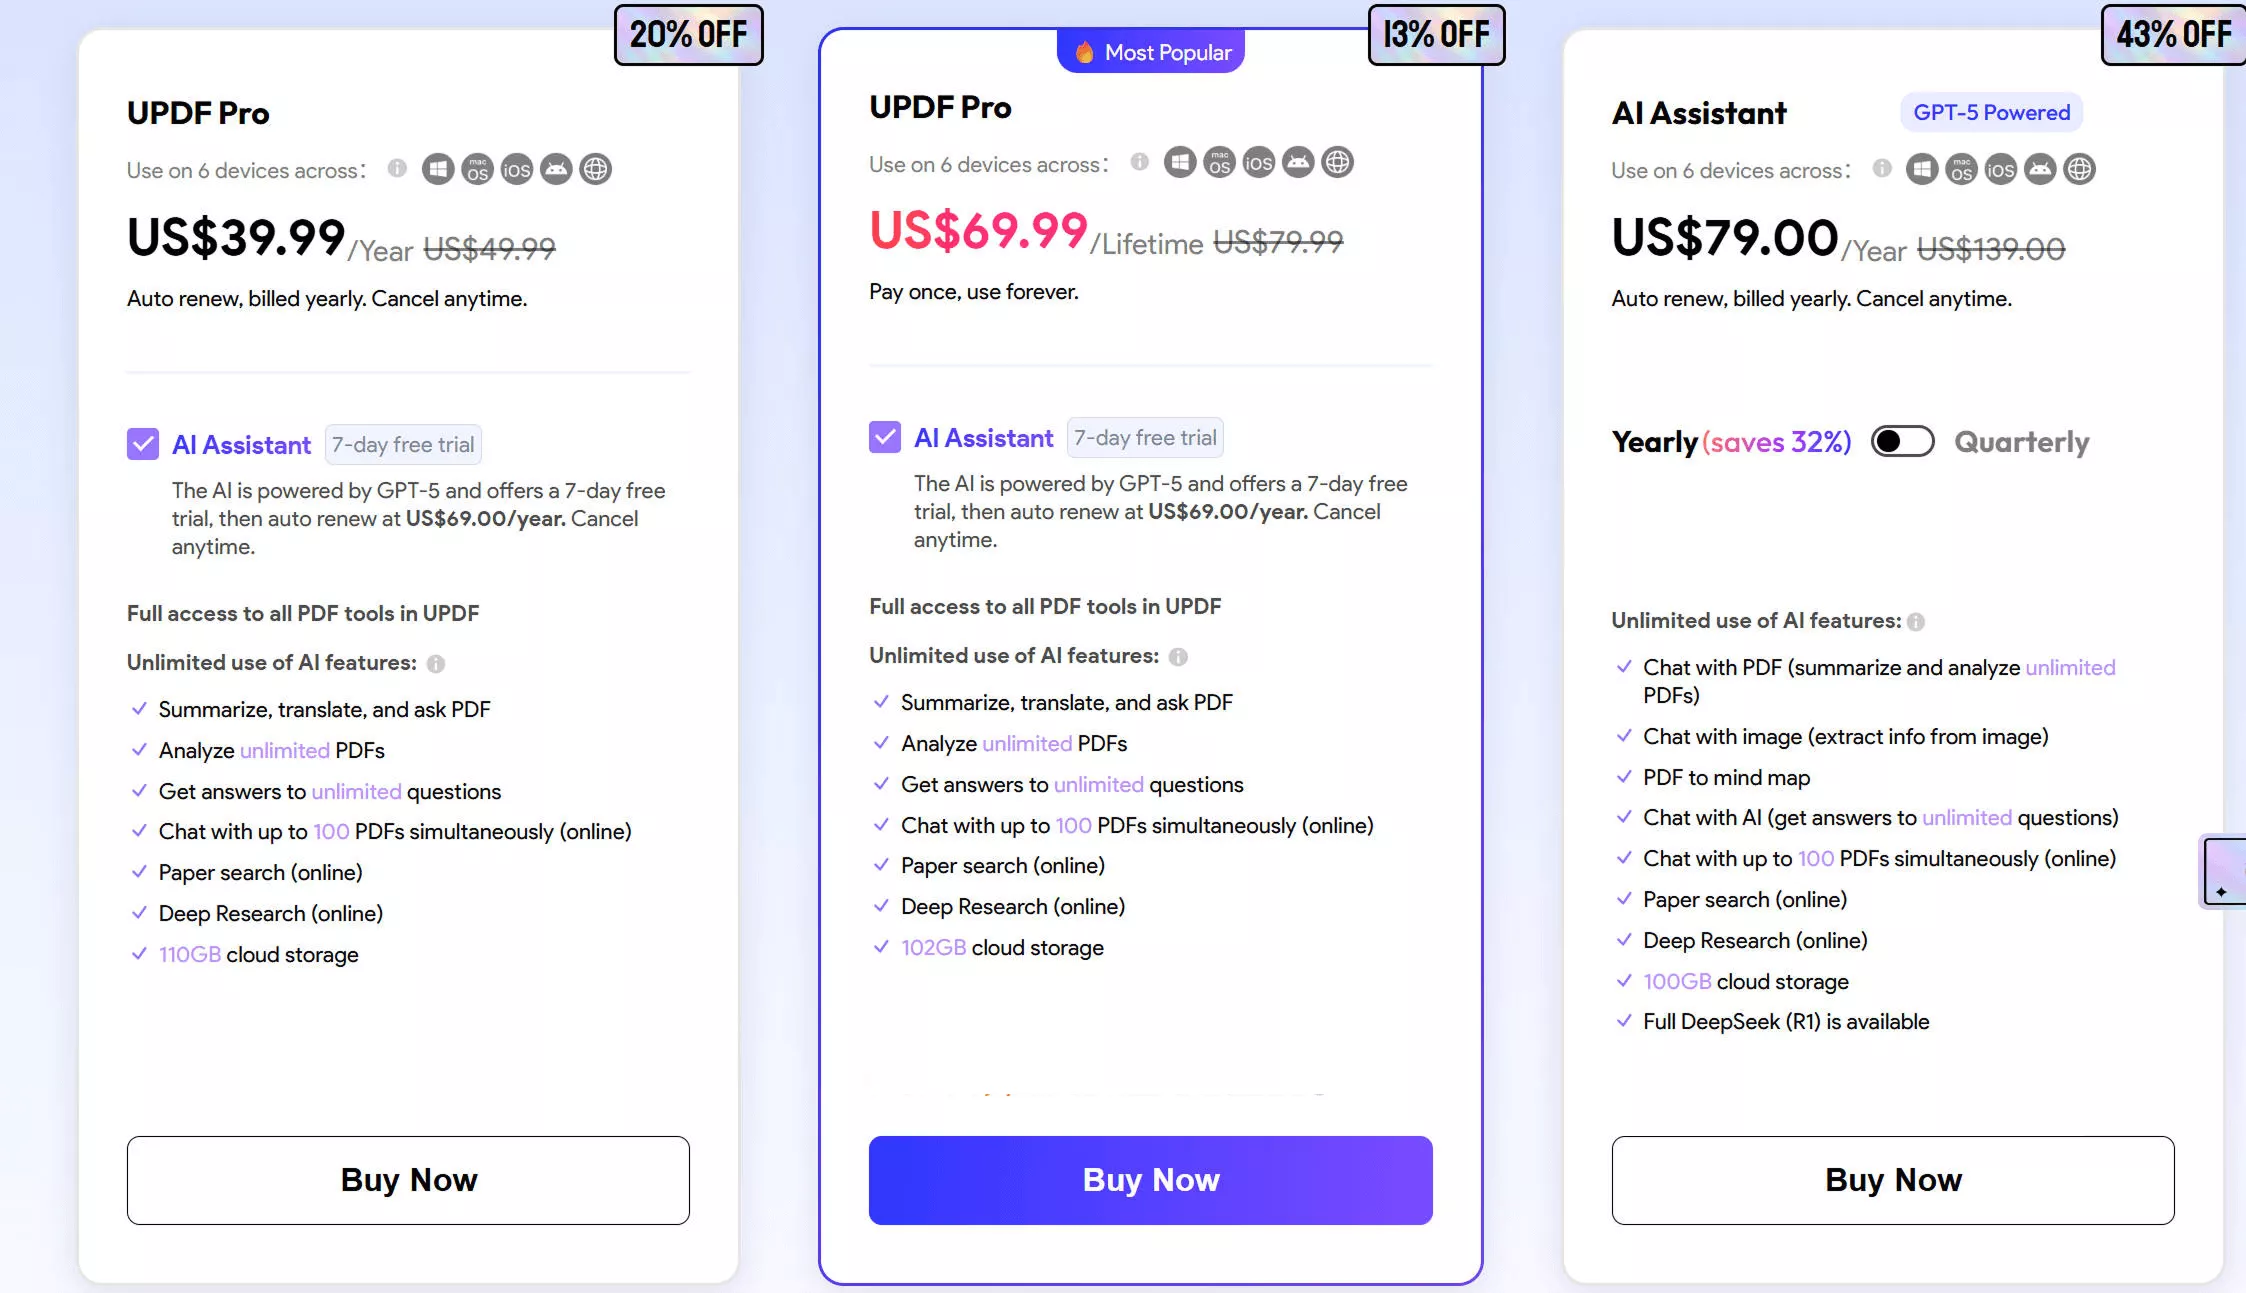This screenshot has width=2246, height=1293.
Task: Click the flame icon on the Most Popular badge
Action: 1083,51
